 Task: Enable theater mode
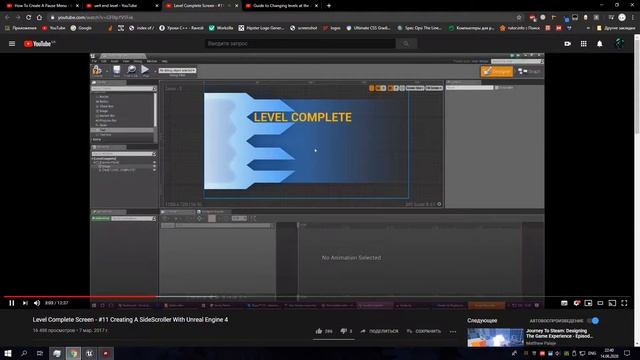(600, 303)
